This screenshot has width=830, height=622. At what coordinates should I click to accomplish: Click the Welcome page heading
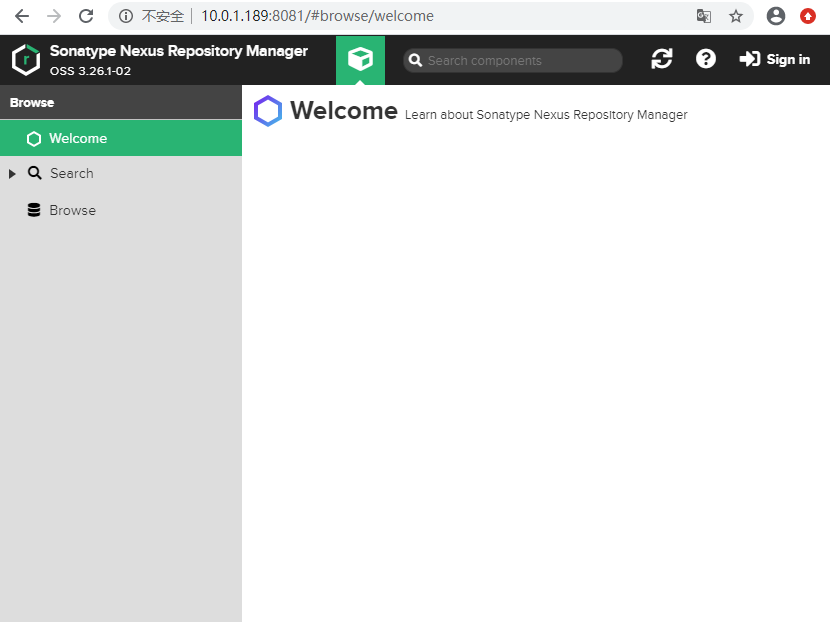click(x=344, y=111)
